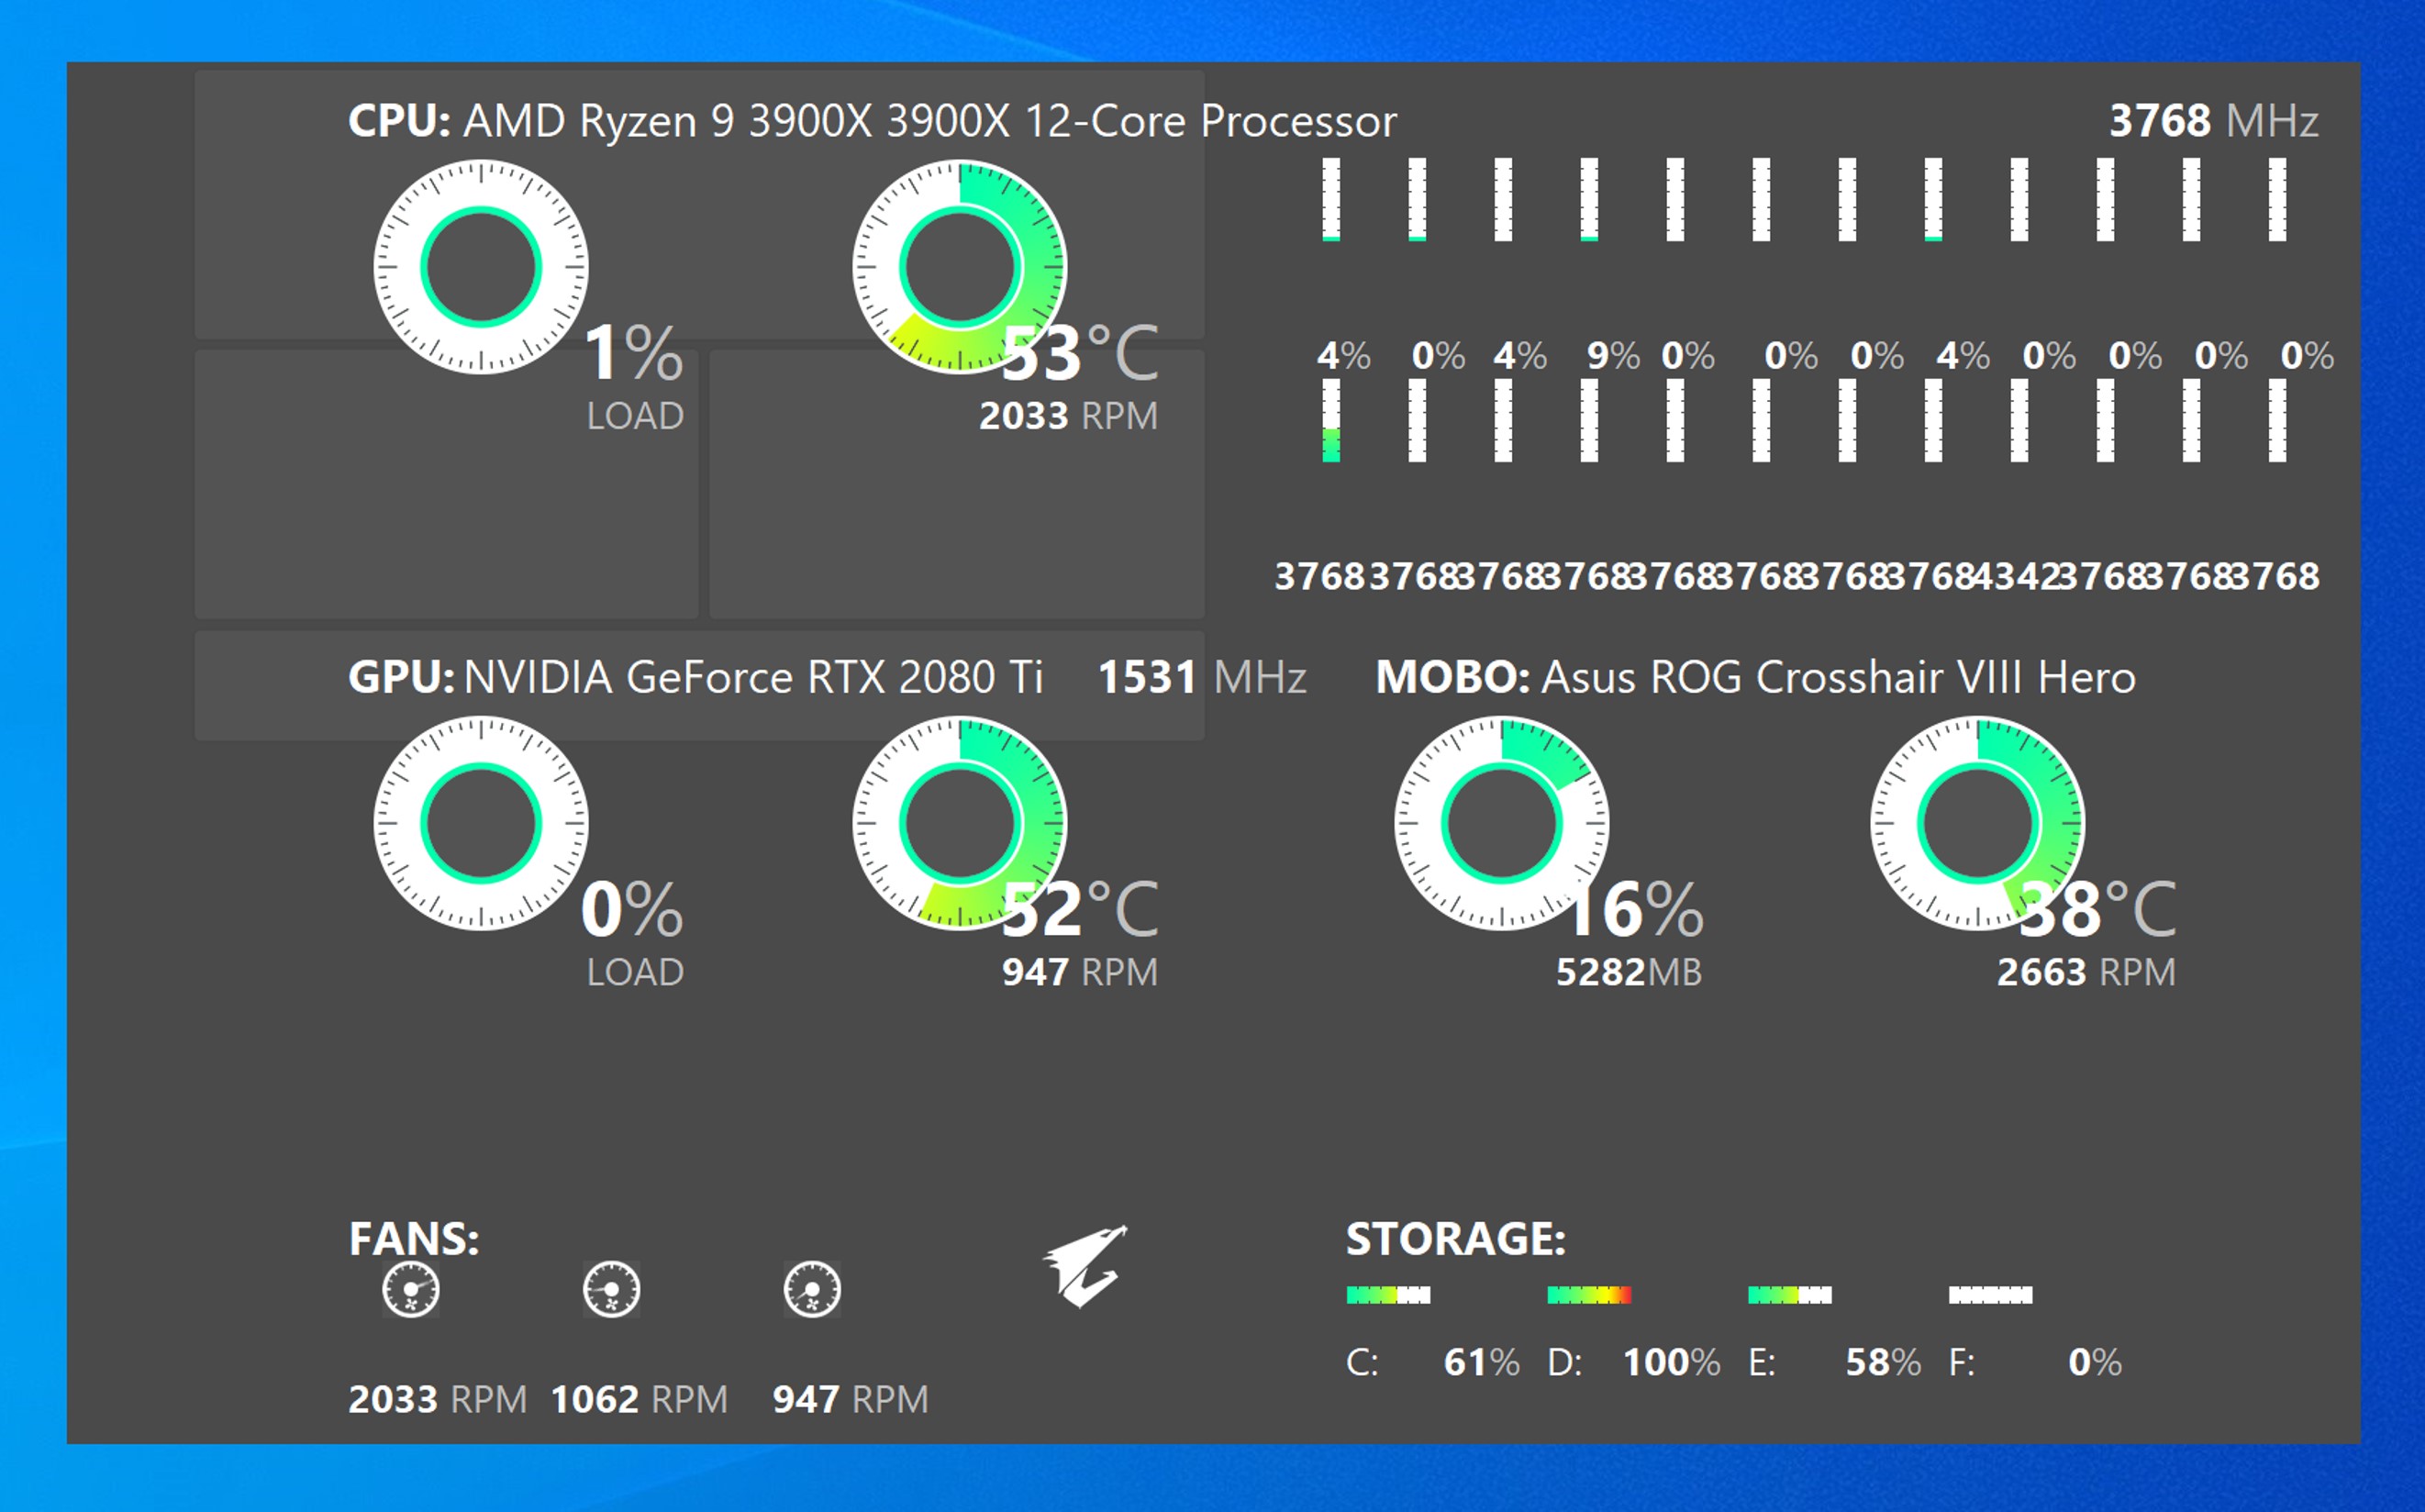The width and height of the screenshot is (2425, 1512).
Task: Click the 3768 MHz CPU clock readout
Action: pyautogui.click(x=2213, y=121)
